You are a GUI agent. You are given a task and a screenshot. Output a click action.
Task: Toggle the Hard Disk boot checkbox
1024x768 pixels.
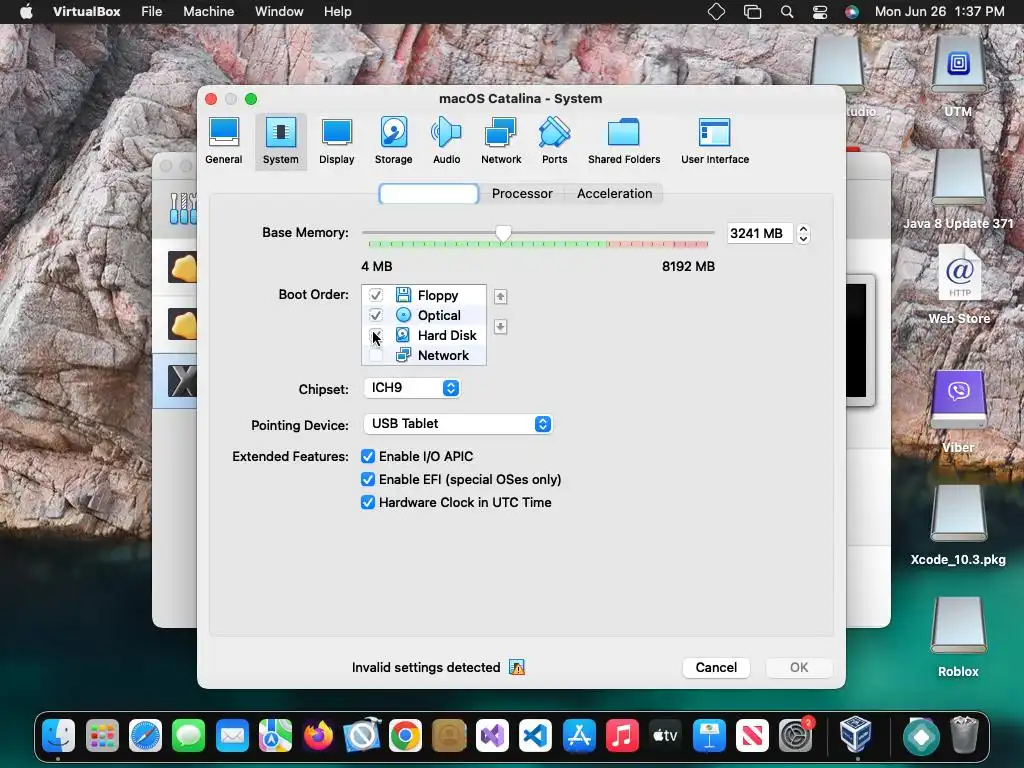pyautogui.click(x=376, y=336)
